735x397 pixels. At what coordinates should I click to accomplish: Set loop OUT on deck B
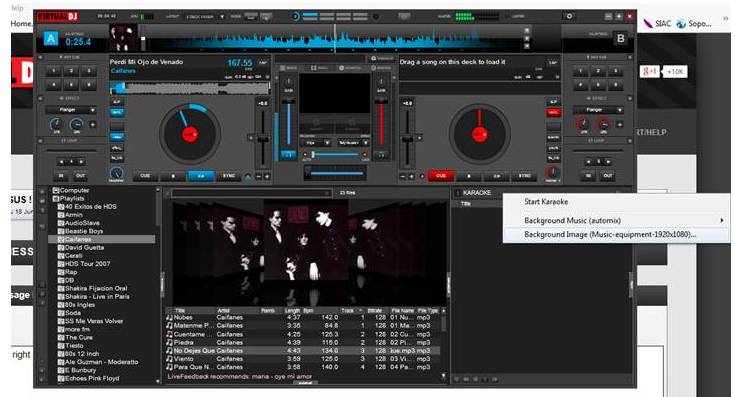point(608,176)
